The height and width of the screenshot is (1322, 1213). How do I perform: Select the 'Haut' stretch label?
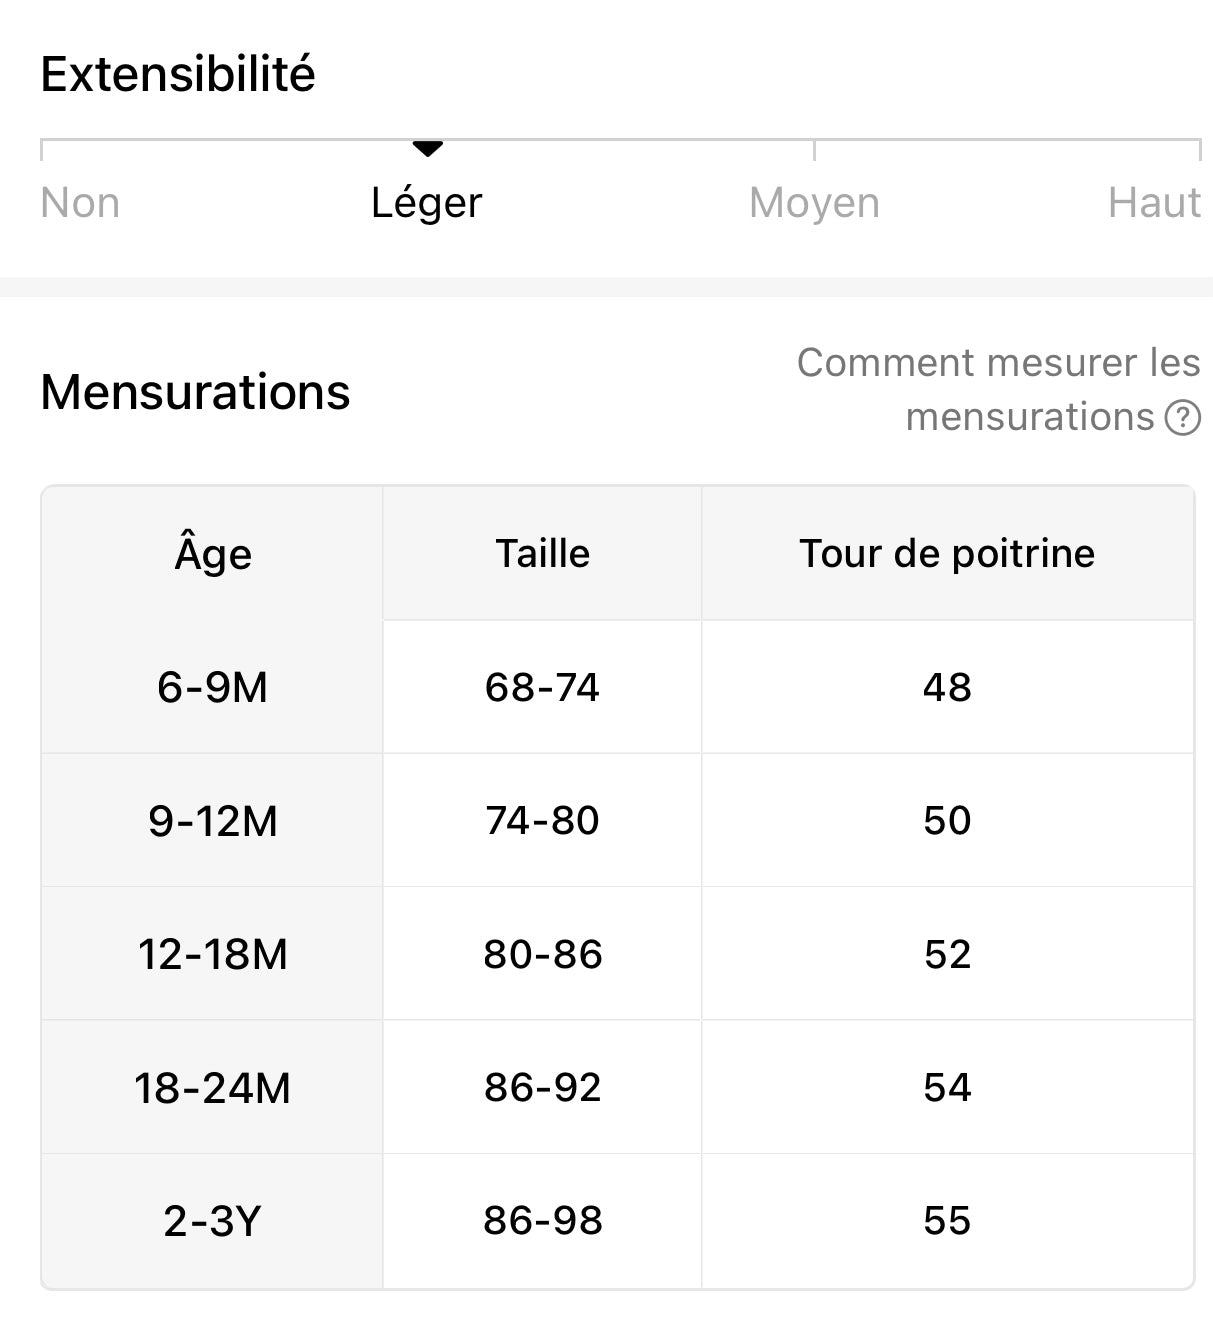(1154, 203)
